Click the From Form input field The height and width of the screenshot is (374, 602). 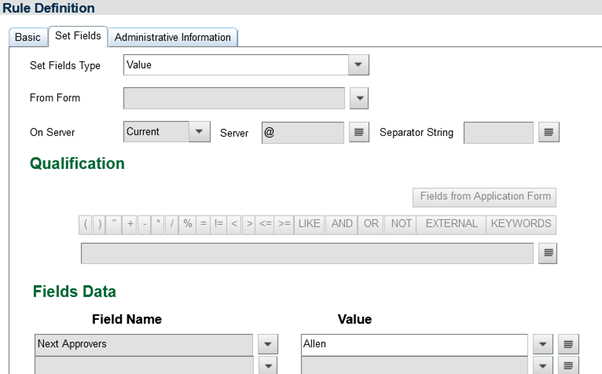pos(234,98)
